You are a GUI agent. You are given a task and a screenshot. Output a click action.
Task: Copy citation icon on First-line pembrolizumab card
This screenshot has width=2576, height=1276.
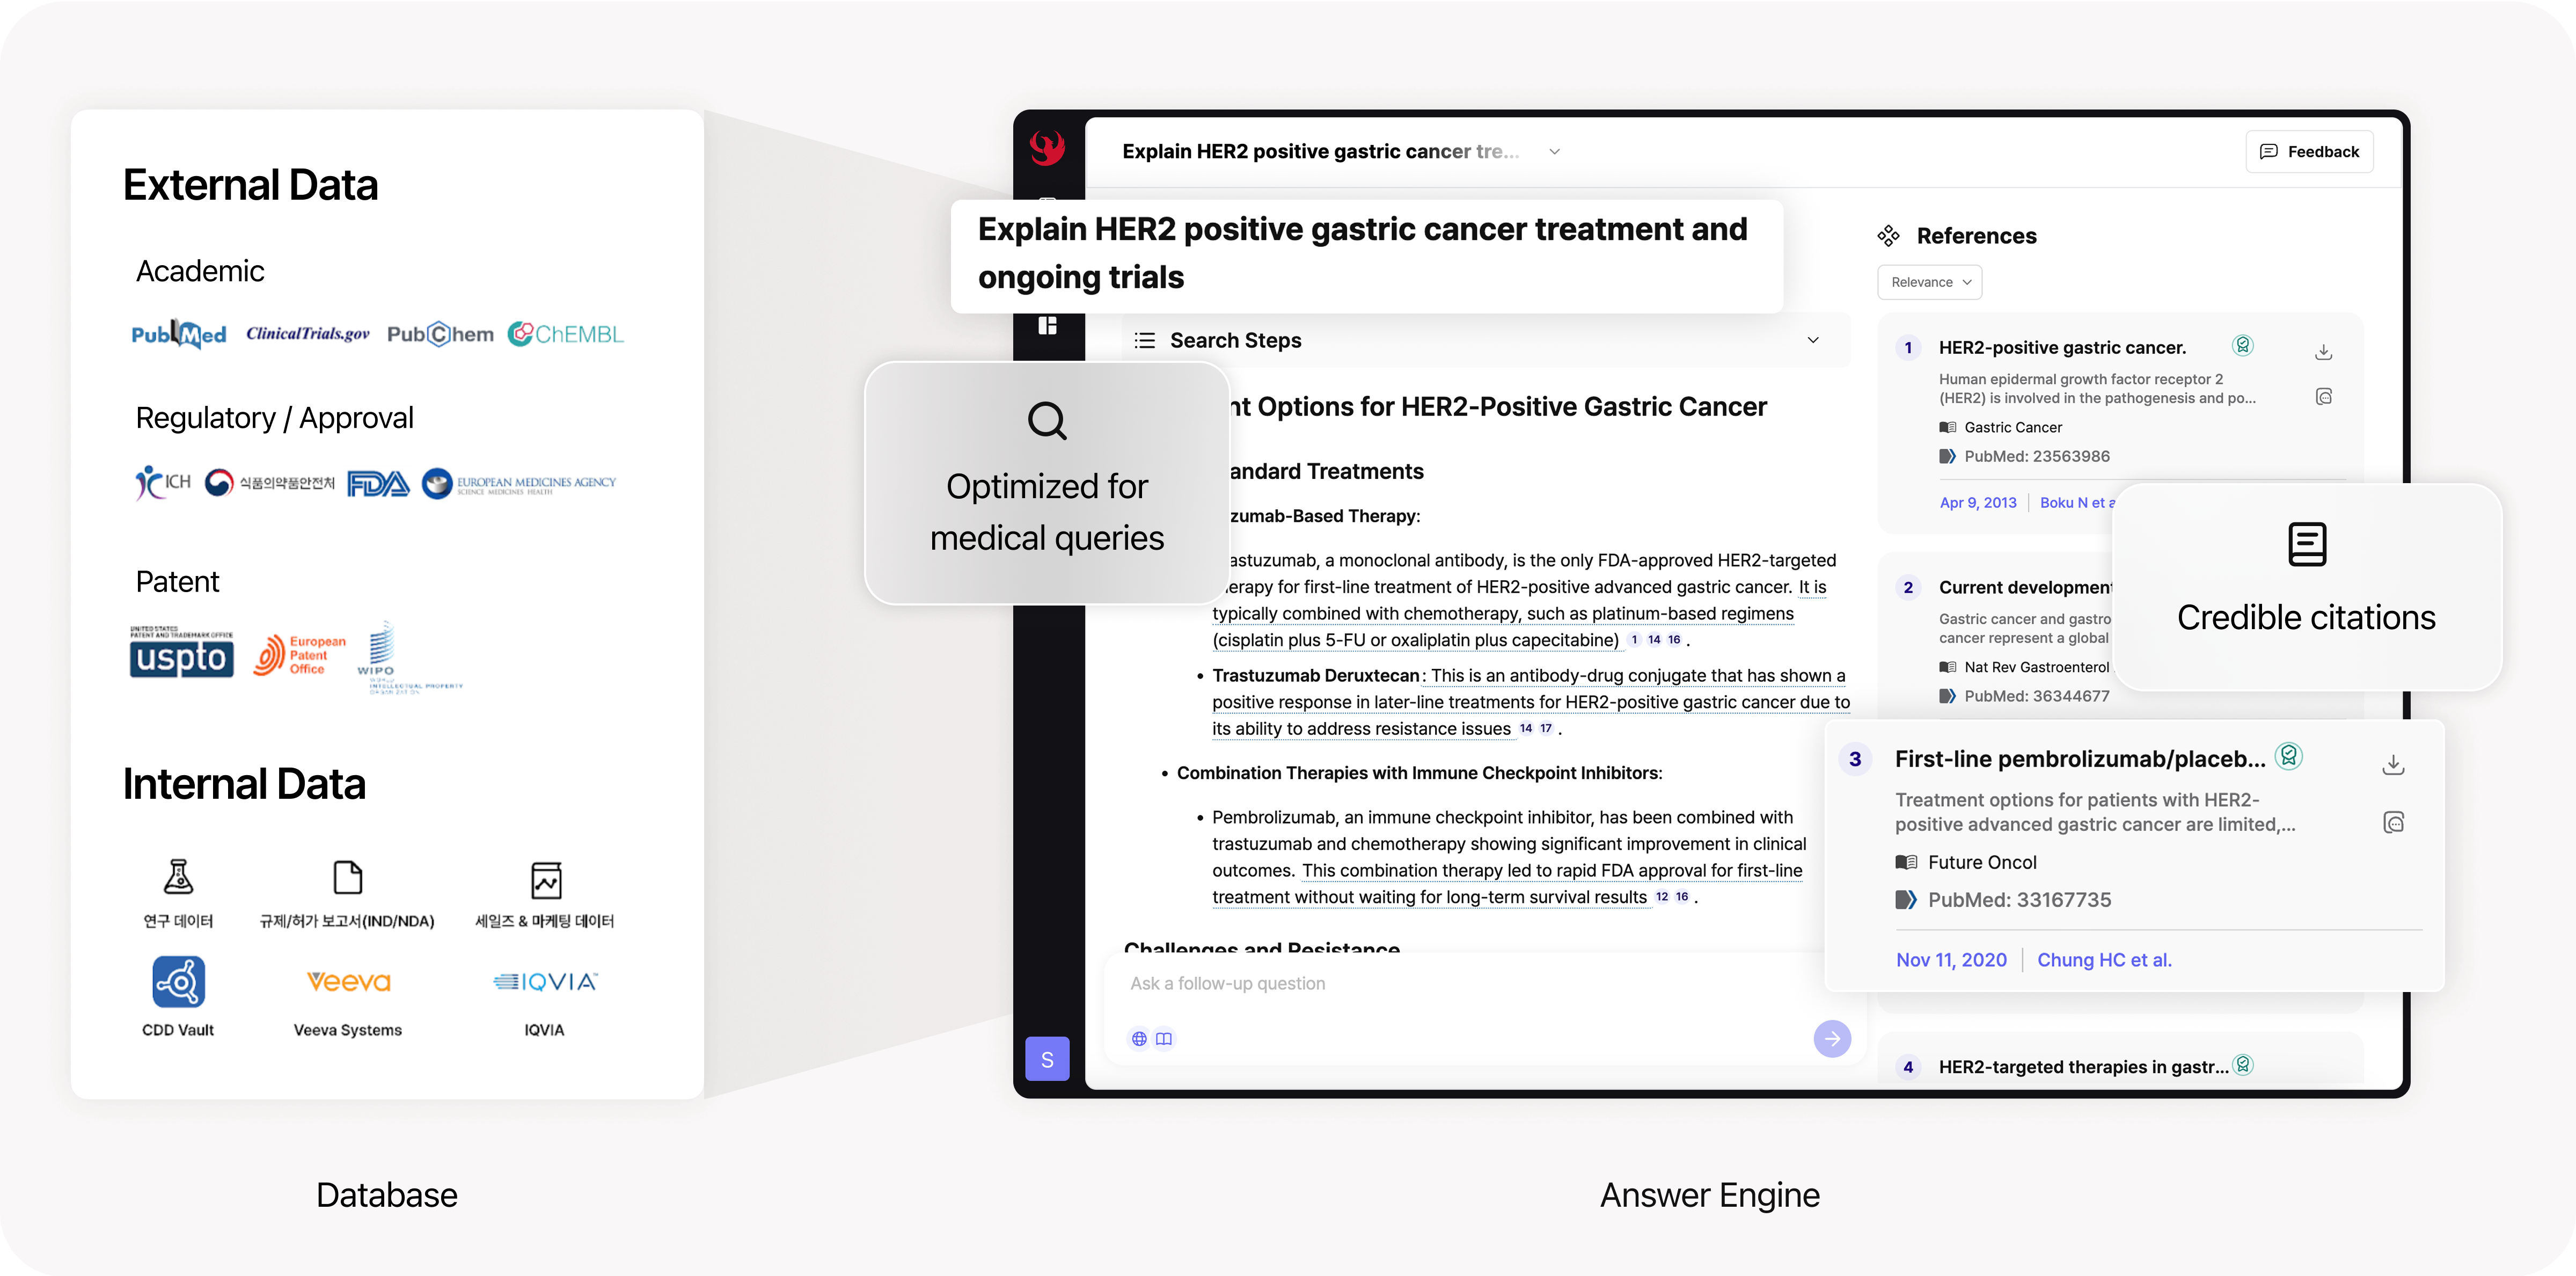coord(2393,822)
